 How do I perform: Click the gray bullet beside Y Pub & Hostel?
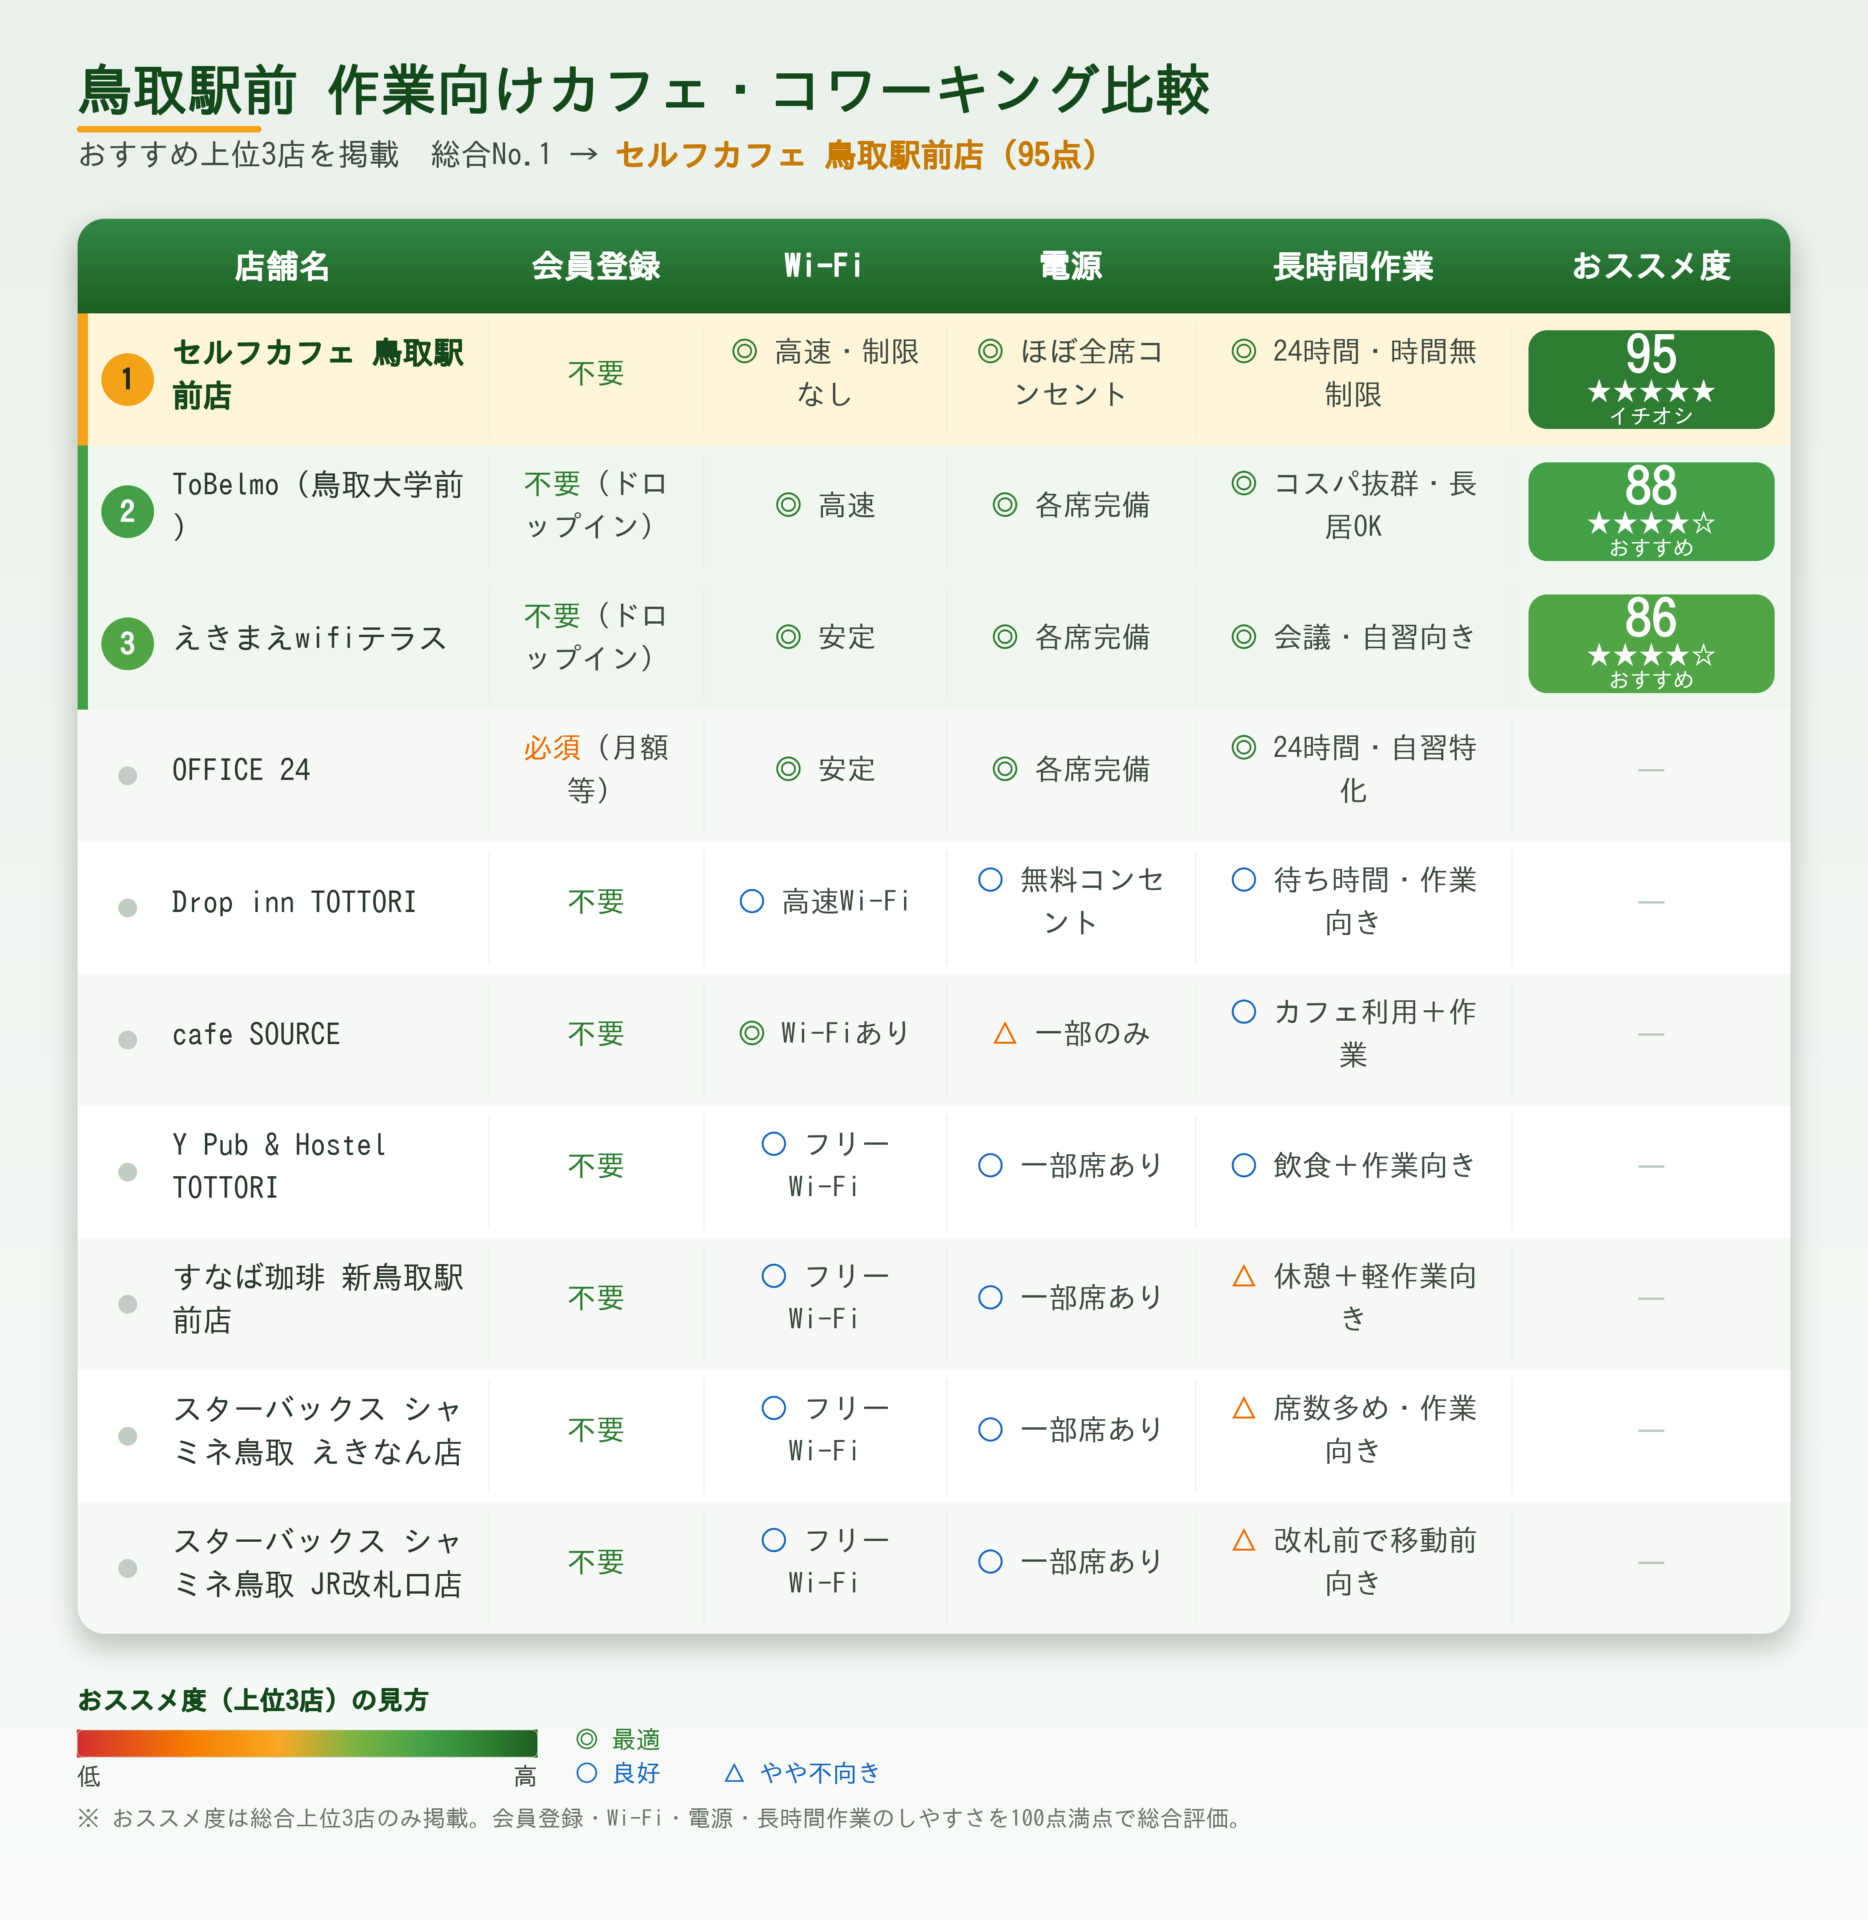pos(127,1171)
